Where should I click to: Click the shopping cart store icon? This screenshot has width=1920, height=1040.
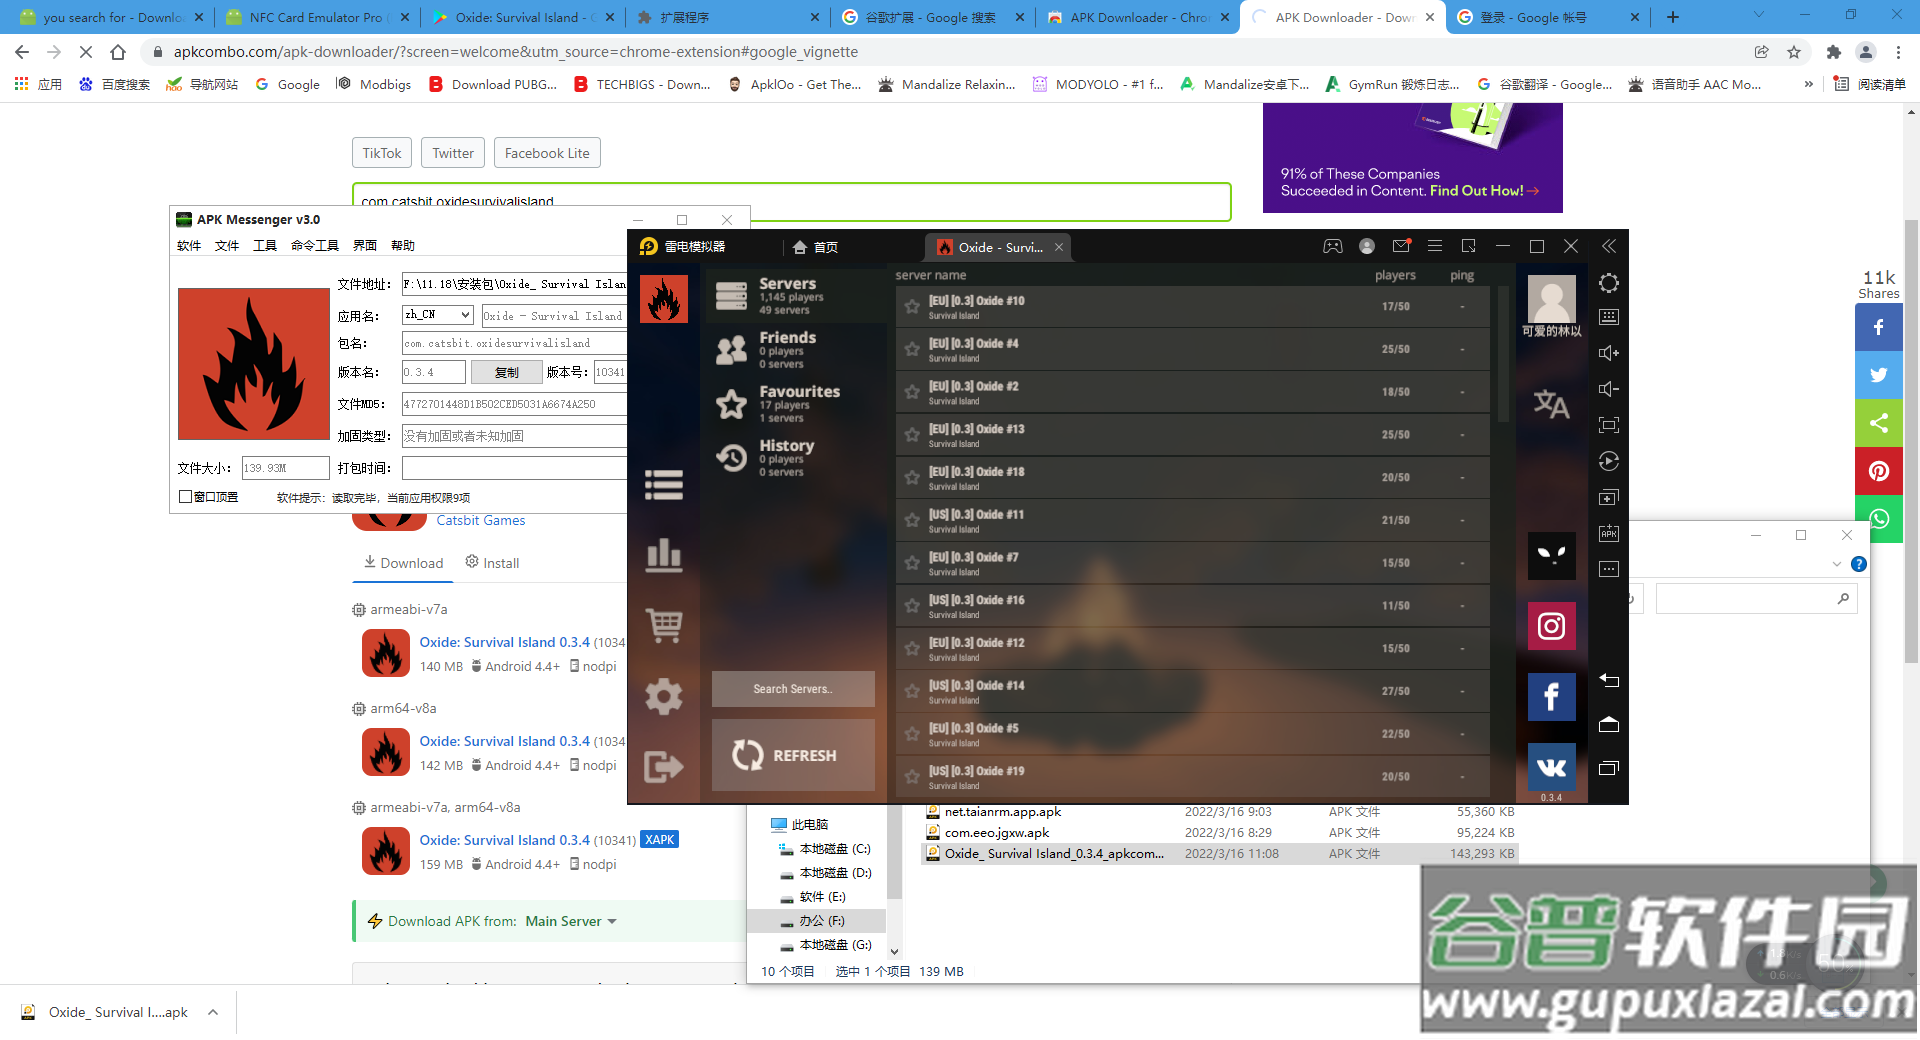[x=663, y=626]
